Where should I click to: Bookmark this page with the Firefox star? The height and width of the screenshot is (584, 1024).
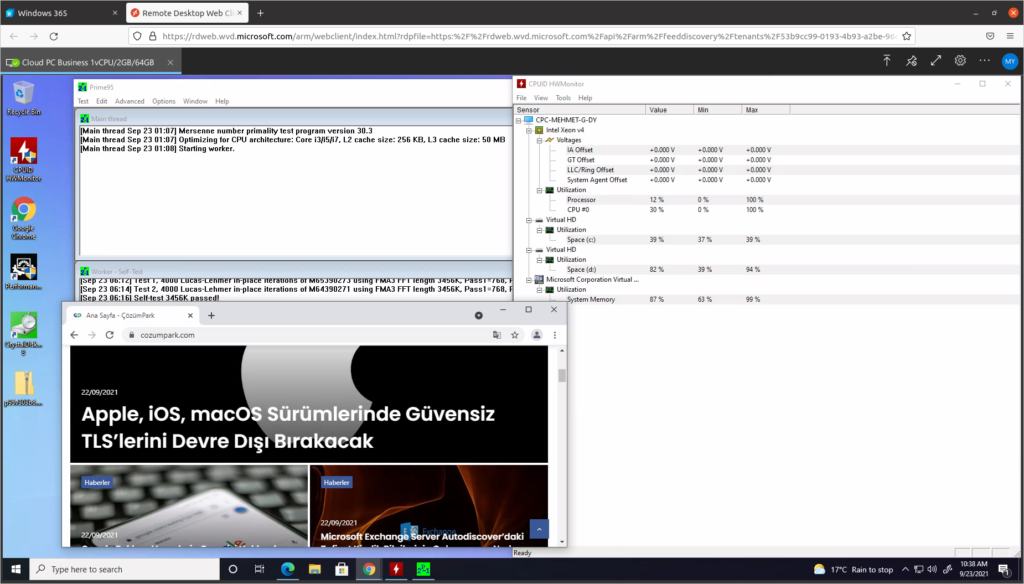point(906,37)
